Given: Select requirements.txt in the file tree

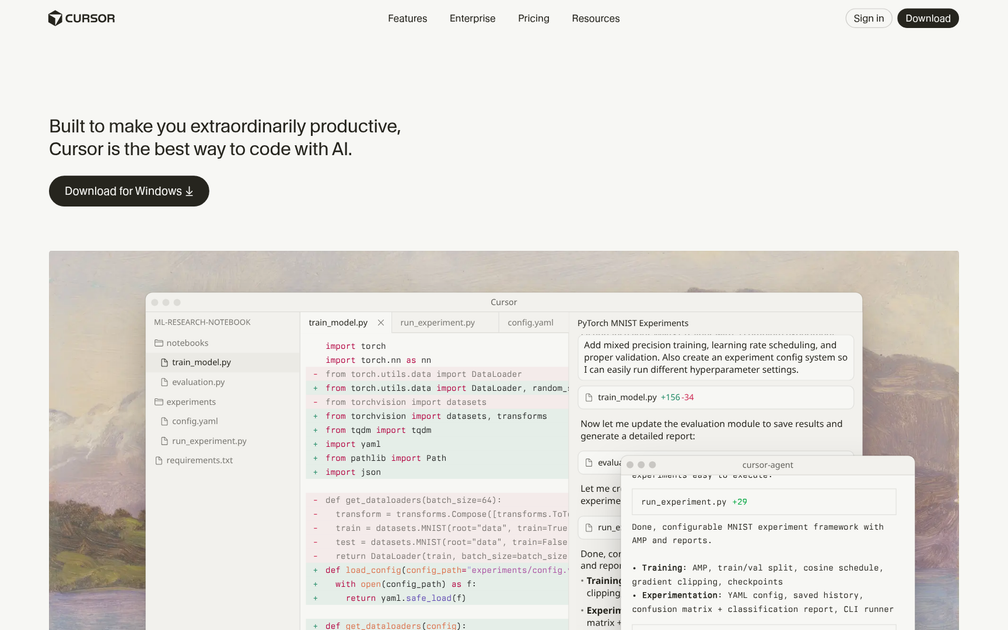Looking at the screenshot, I should (201, 459).
